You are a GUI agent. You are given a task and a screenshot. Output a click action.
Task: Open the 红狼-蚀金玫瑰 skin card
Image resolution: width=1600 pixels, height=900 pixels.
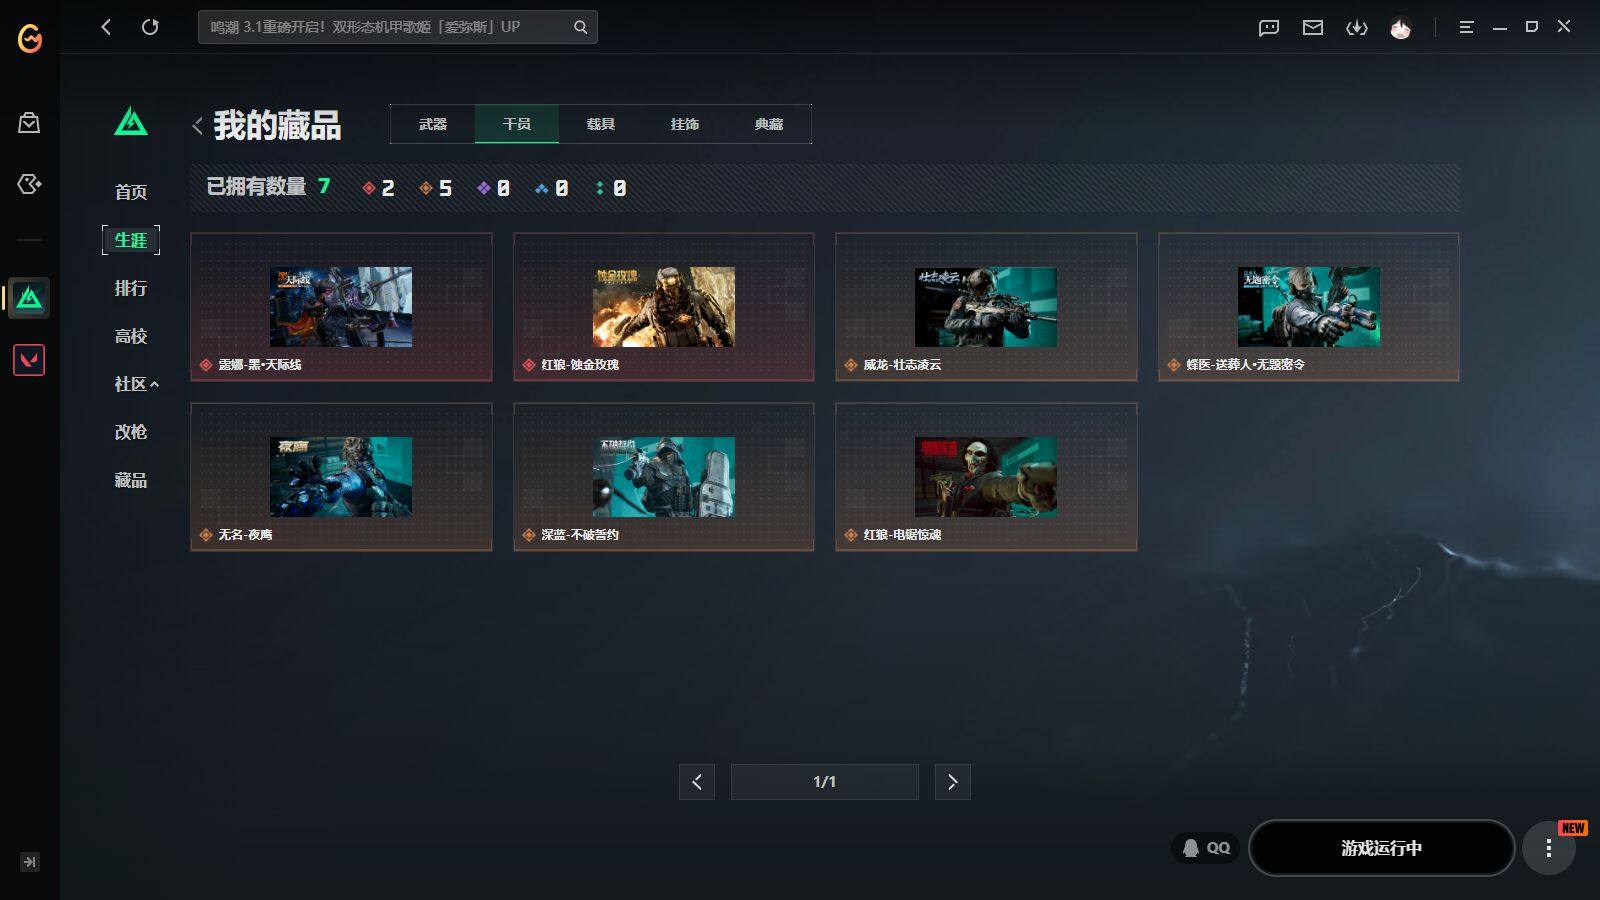[x=664, y=307]
